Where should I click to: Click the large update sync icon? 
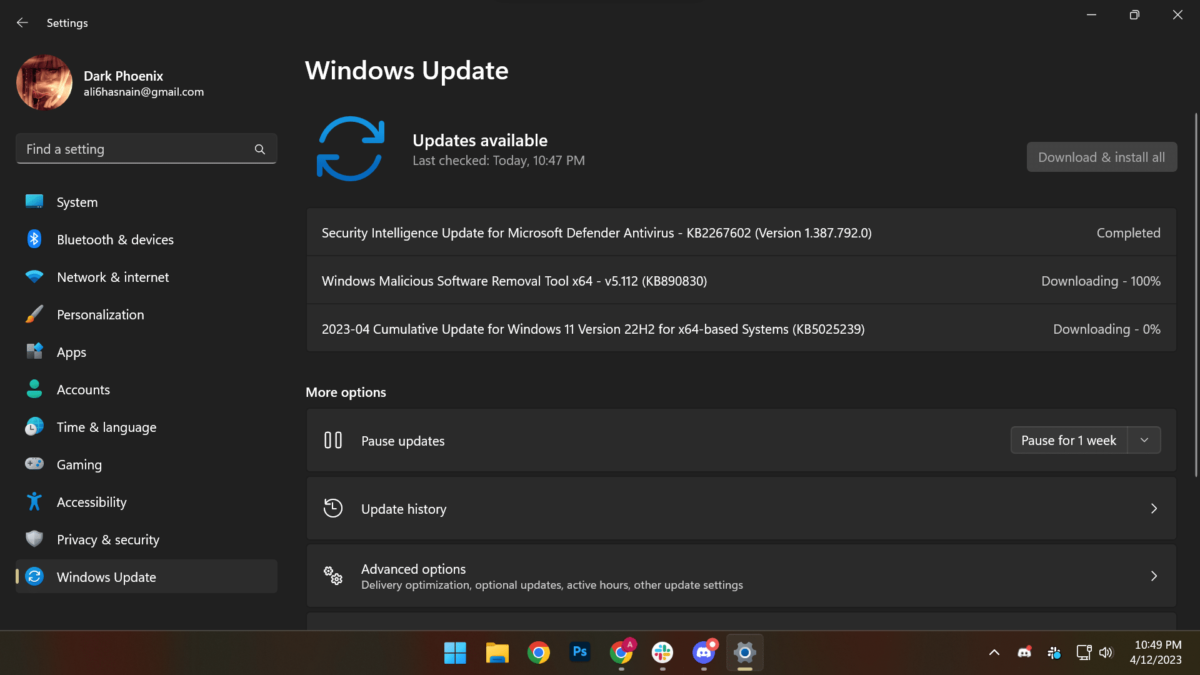click(350, 148)
